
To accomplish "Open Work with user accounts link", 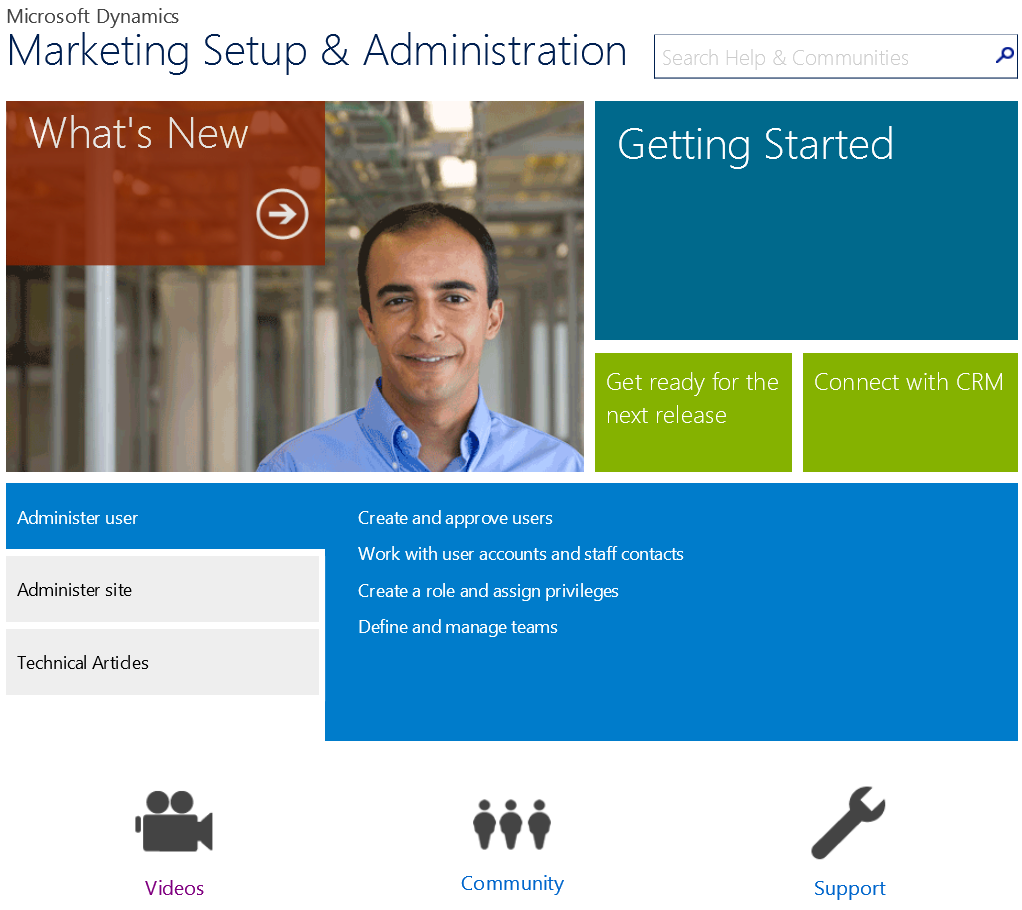I will [521, 554].
